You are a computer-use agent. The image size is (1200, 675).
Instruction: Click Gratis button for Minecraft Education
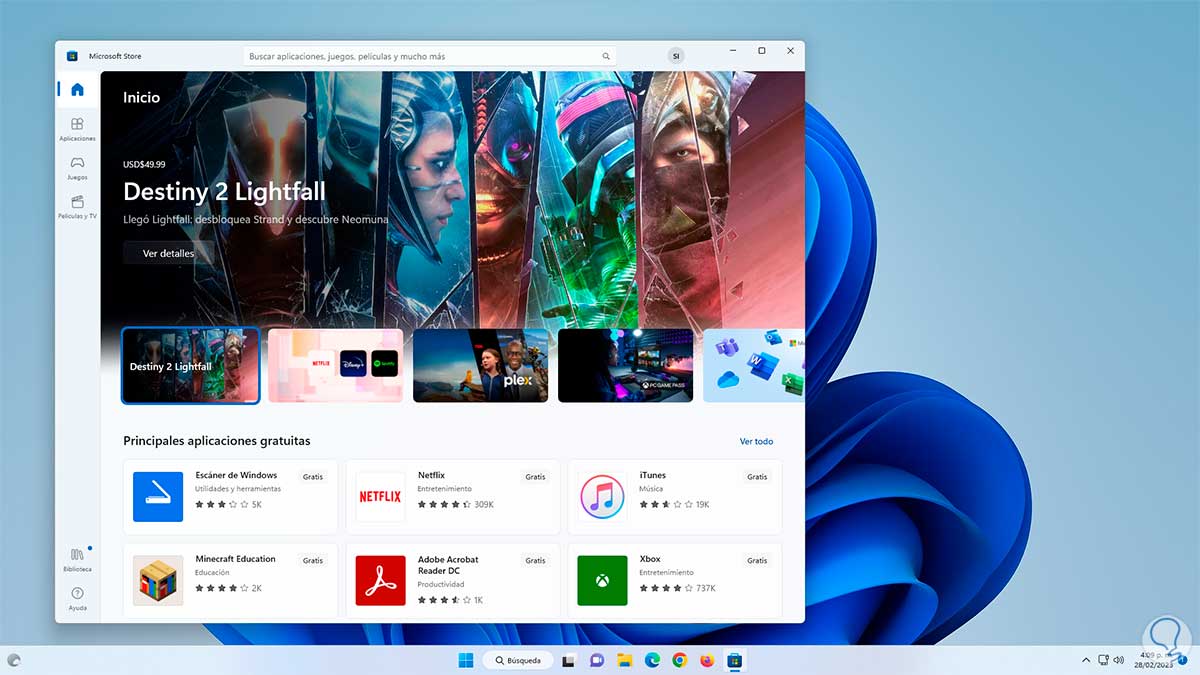pyautogui.click(x=313, y=561)
